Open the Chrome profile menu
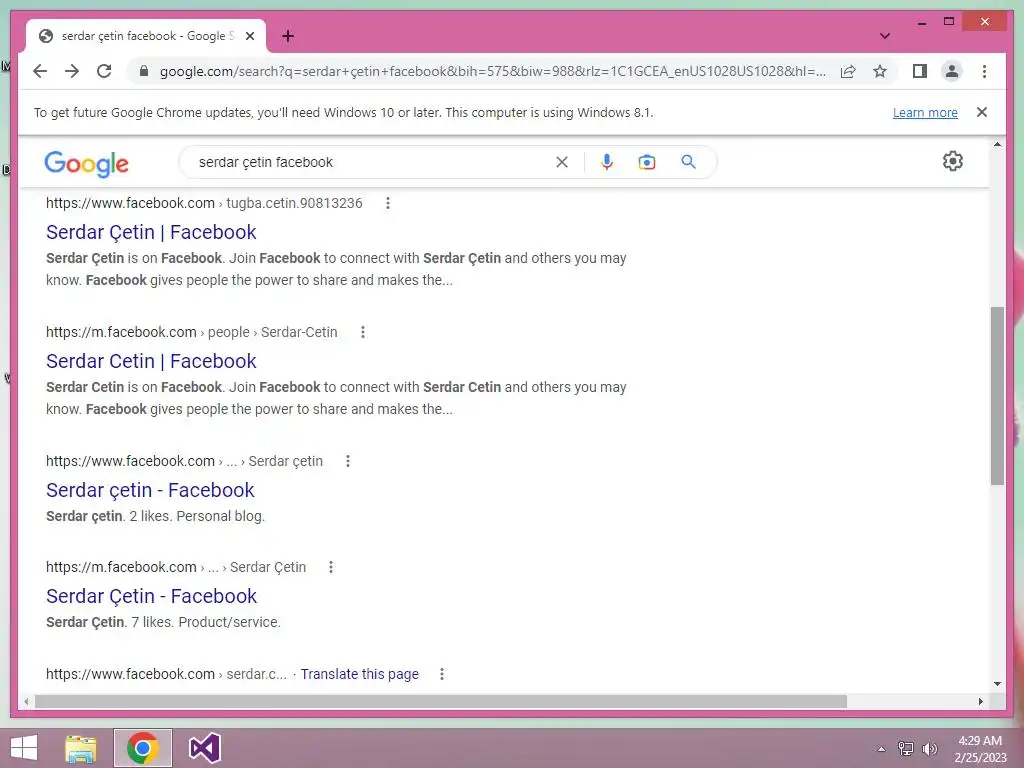The width and height of the screenshot is (1024, 768). coord(952,71)
